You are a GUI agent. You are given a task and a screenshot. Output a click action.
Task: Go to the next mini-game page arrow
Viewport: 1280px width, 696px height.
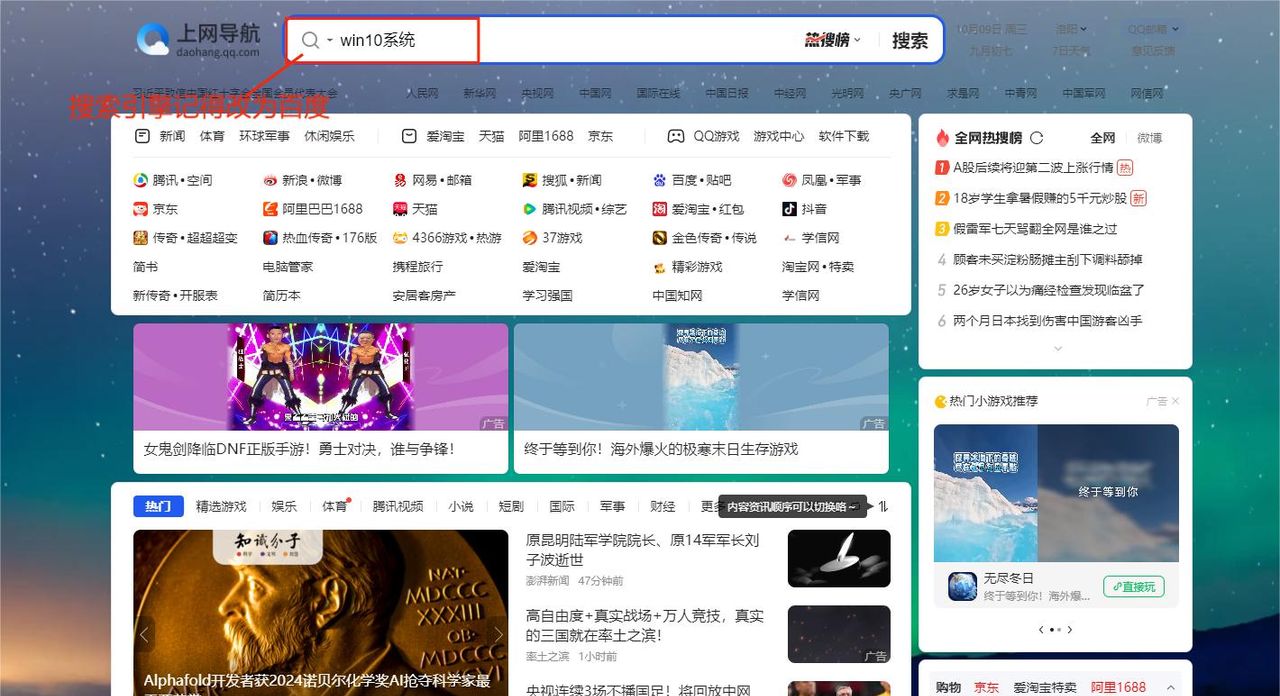(1070, 630)
